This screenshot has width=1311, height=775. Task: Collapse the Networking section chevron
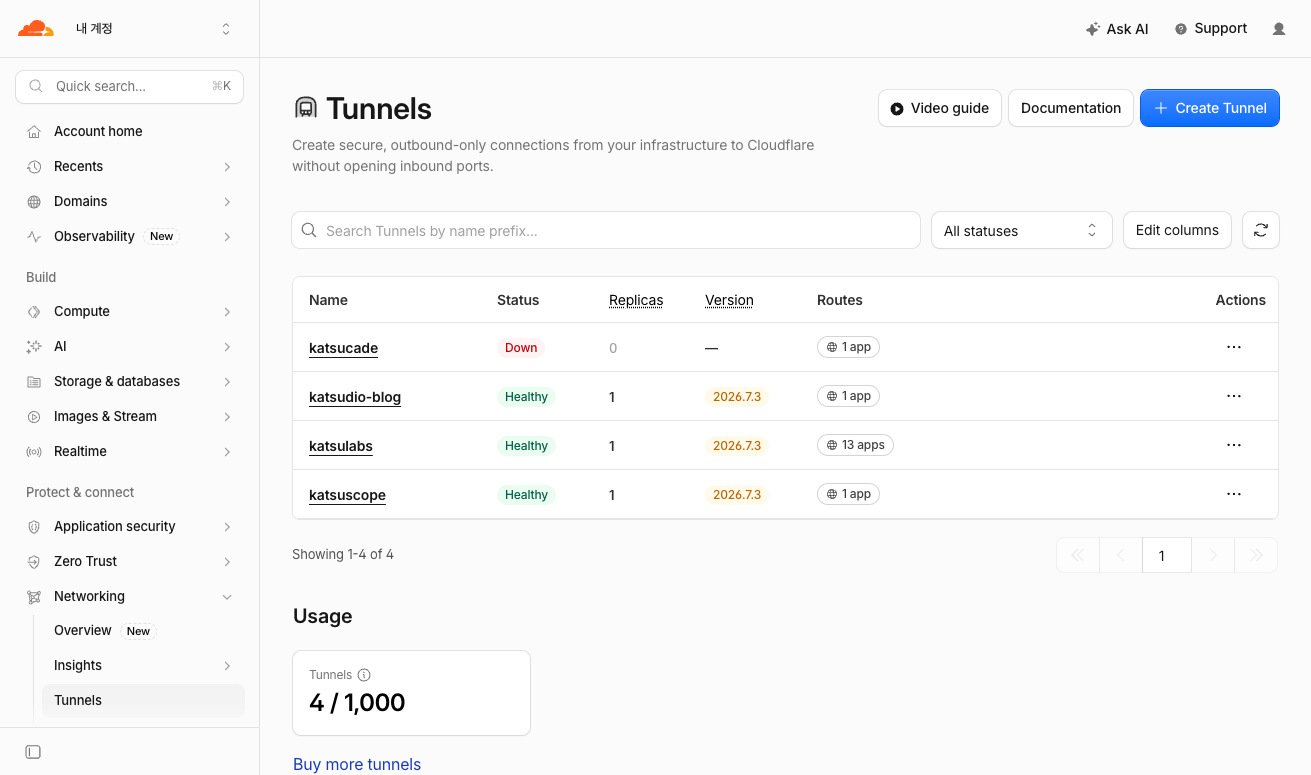click(227, 597)
